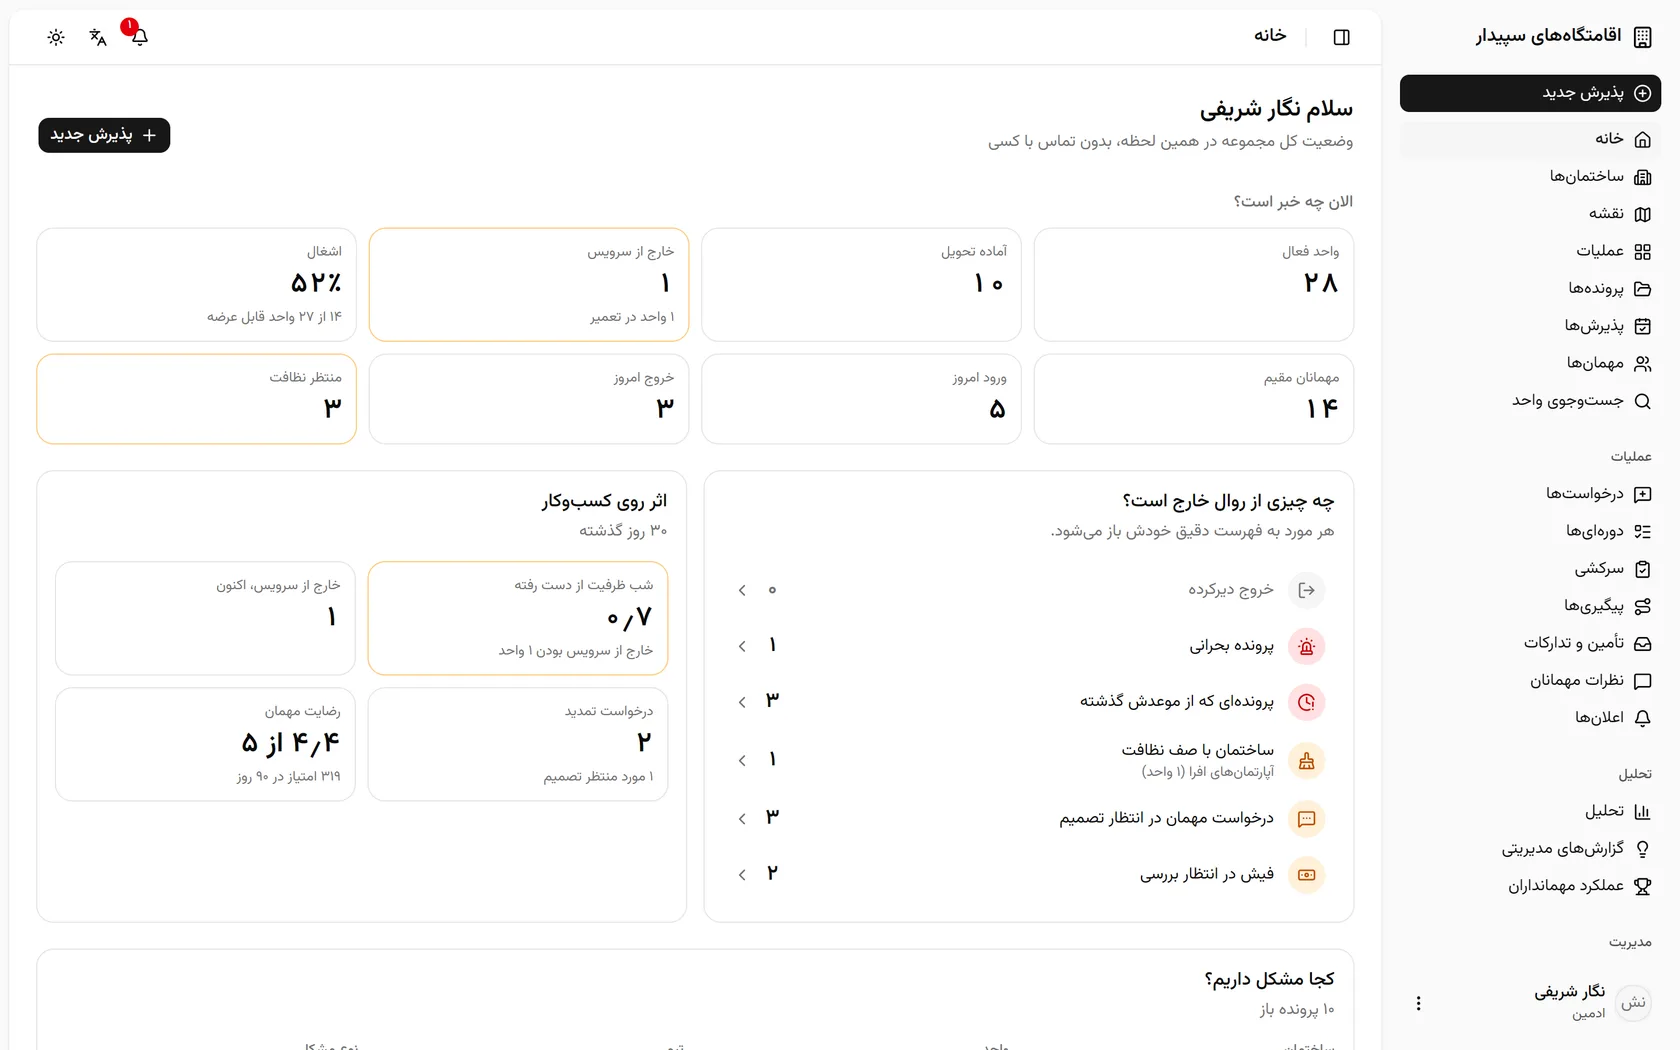Open the شب ظرفیت از دست رفته card

518,618
